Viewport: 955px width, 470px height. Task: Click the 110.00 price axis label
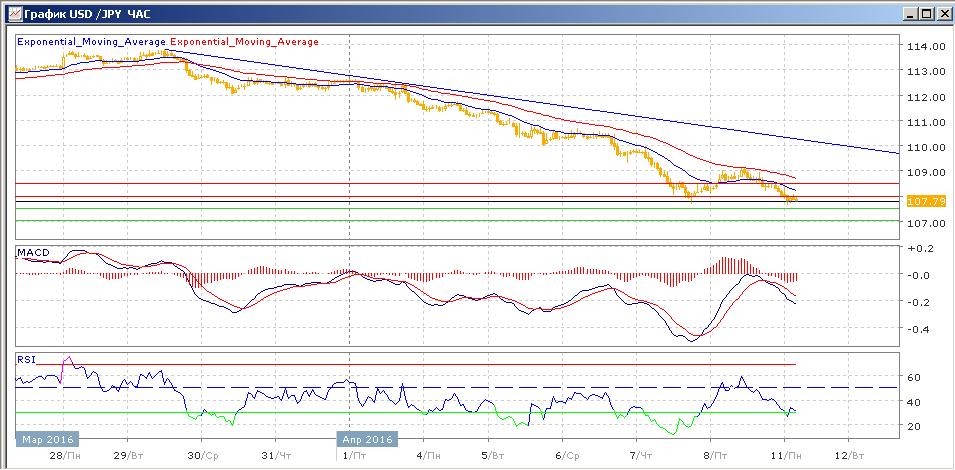click(925, 147)
